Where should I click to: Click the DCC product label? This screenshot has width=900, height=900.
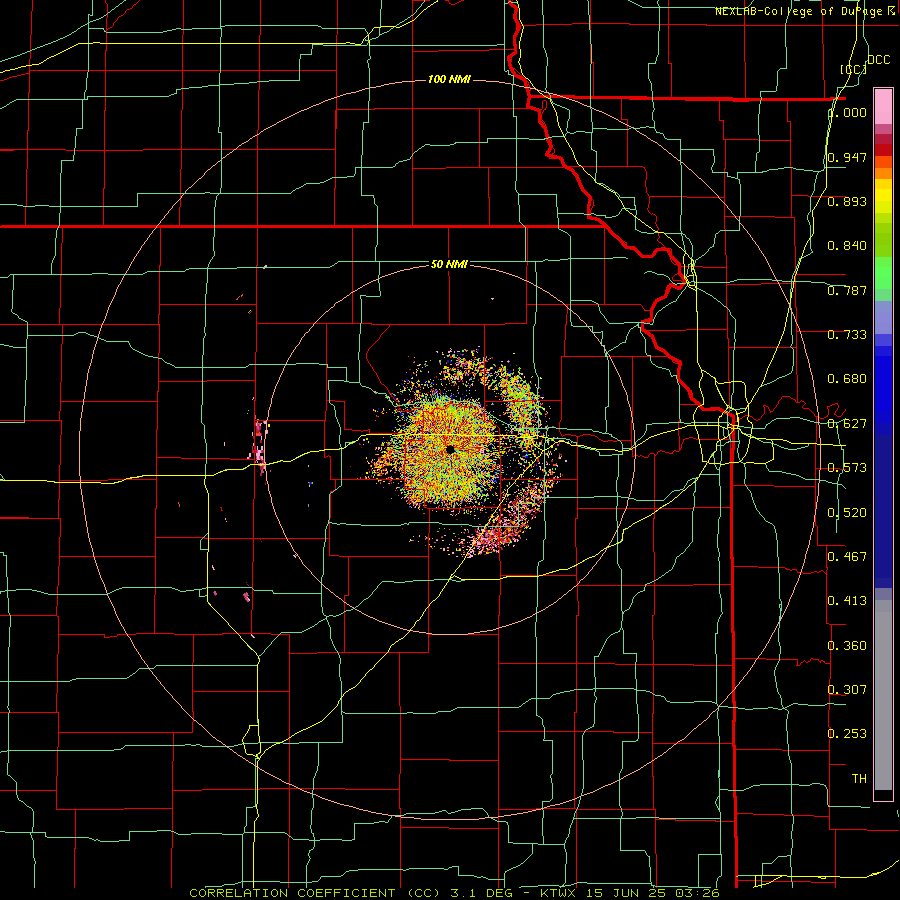878,60
